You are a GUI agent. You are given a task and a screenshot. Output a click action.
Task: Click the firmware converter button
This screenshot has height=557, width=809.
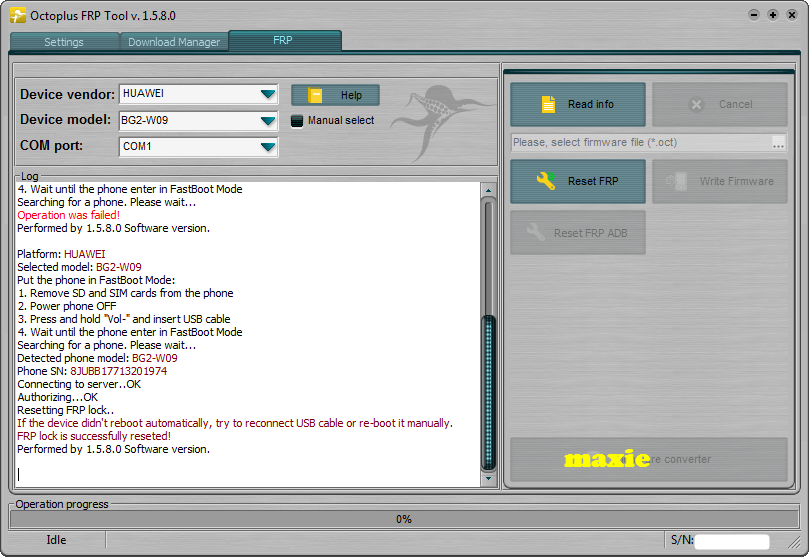[x=649, y=459]
